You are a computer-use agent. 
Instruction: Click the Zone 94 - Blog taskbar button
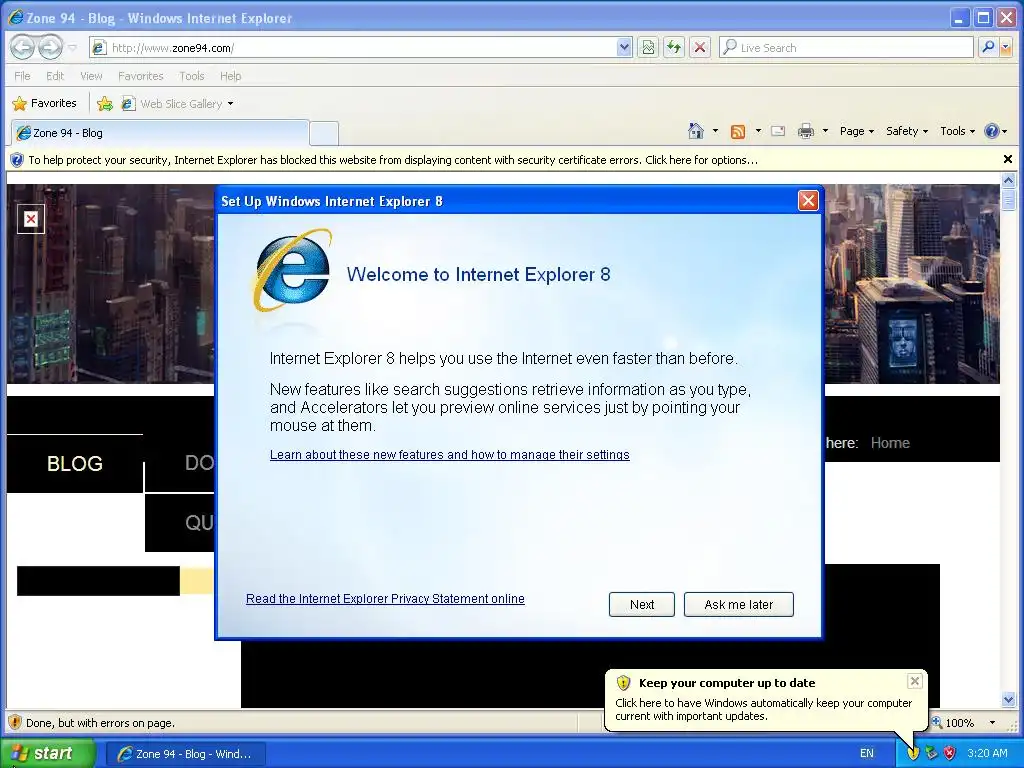[186, 754]
